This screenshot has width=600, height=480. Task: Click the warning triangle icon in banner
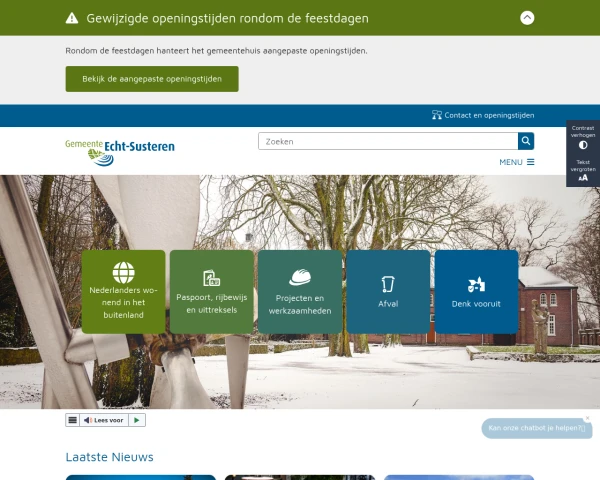tap(72, 18)
